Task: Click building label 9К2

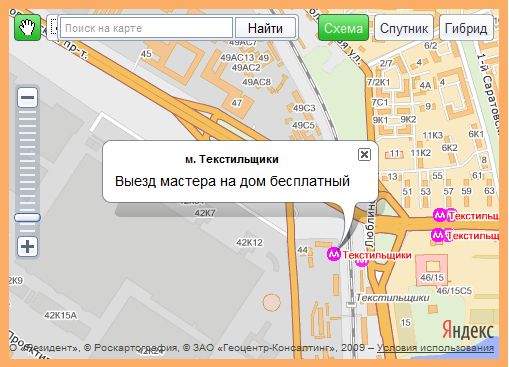Action: tap(408, 119)
